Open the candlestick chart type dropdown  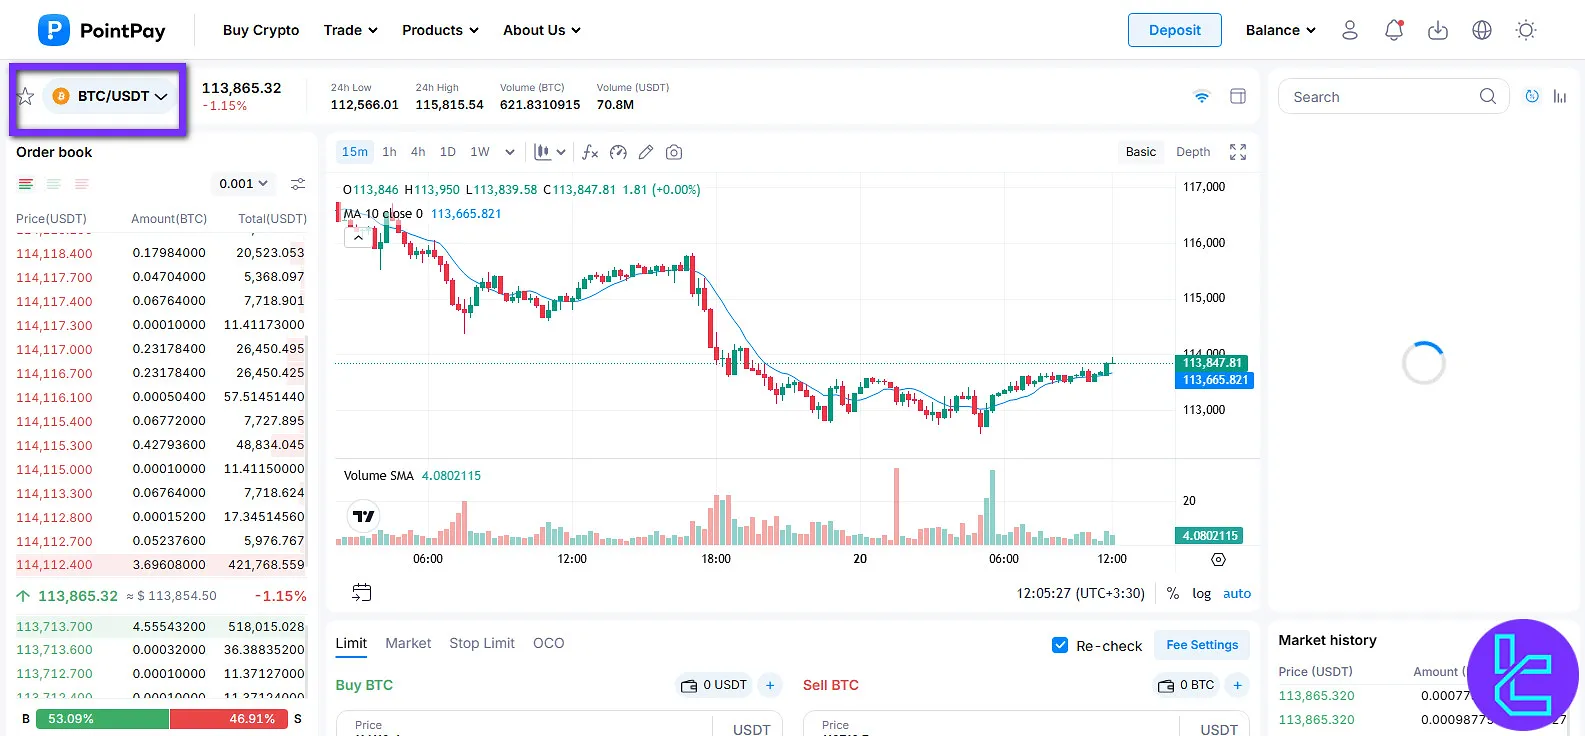coord(550,152)
